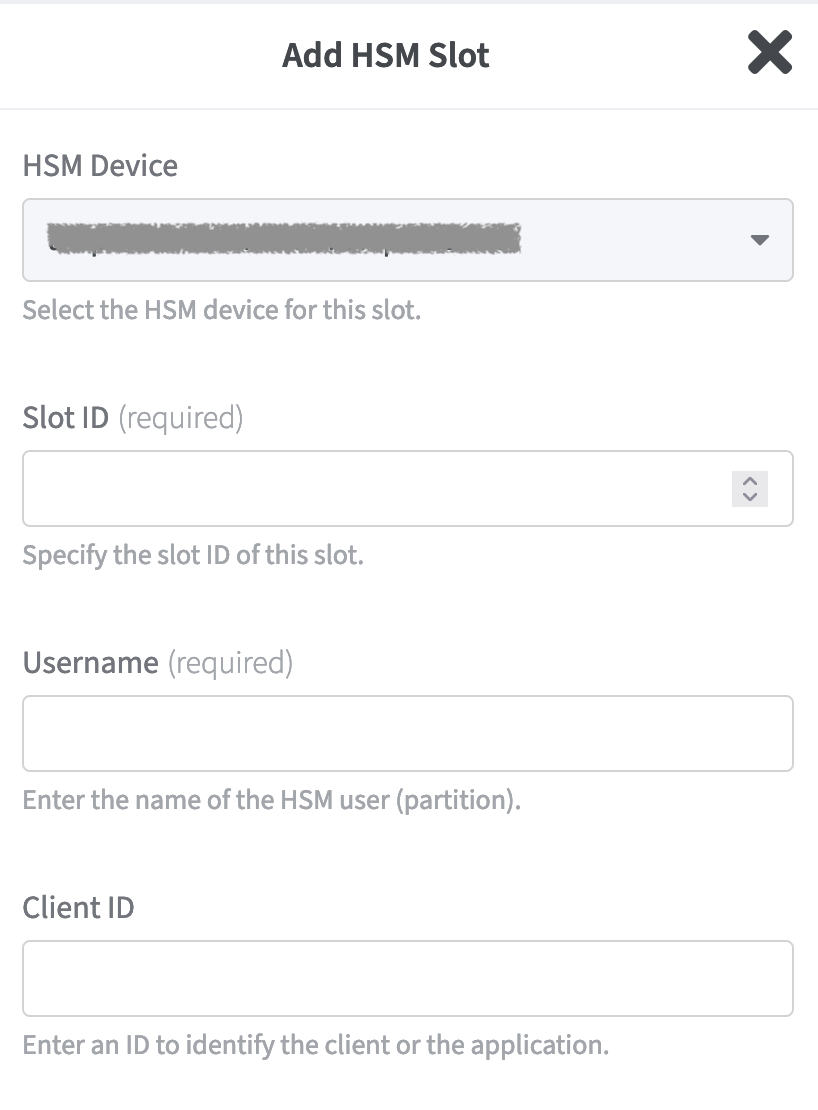
Task: Click the Client ID label
Action: pos(78,908)
